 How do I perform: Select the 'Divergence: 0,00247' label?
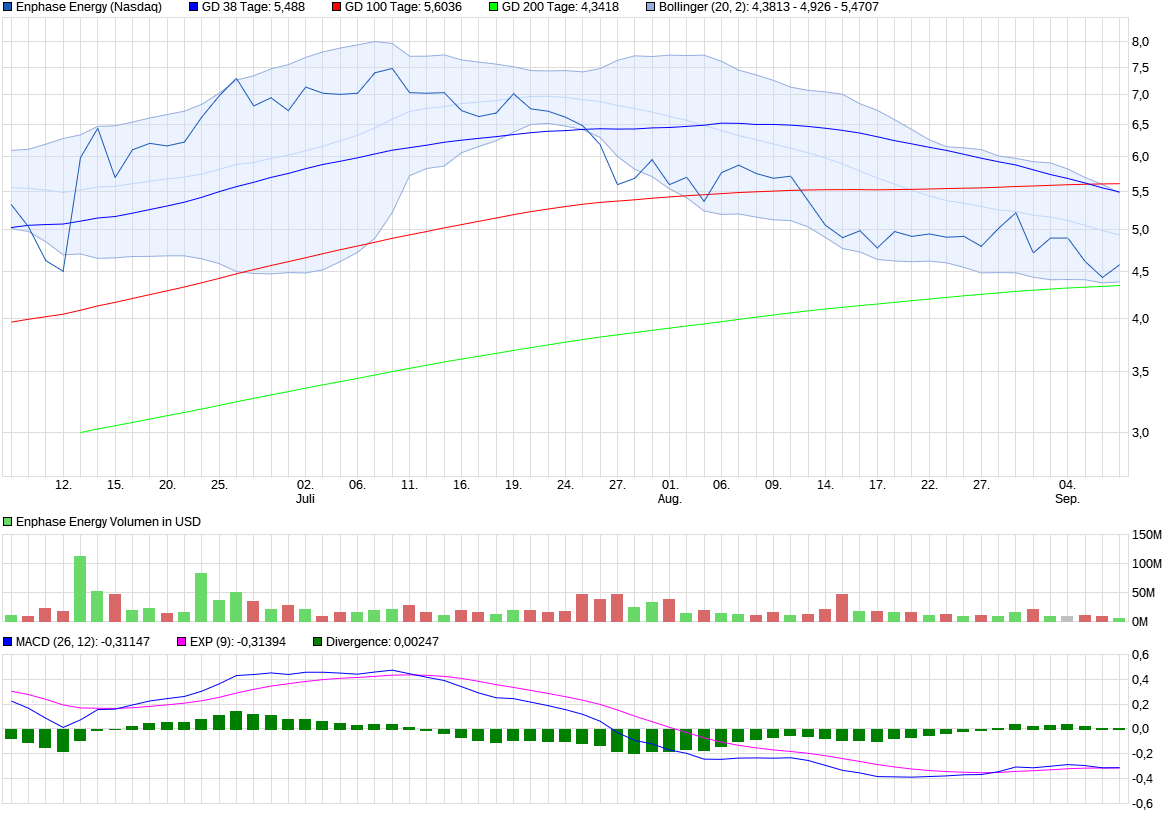[382, 642]
